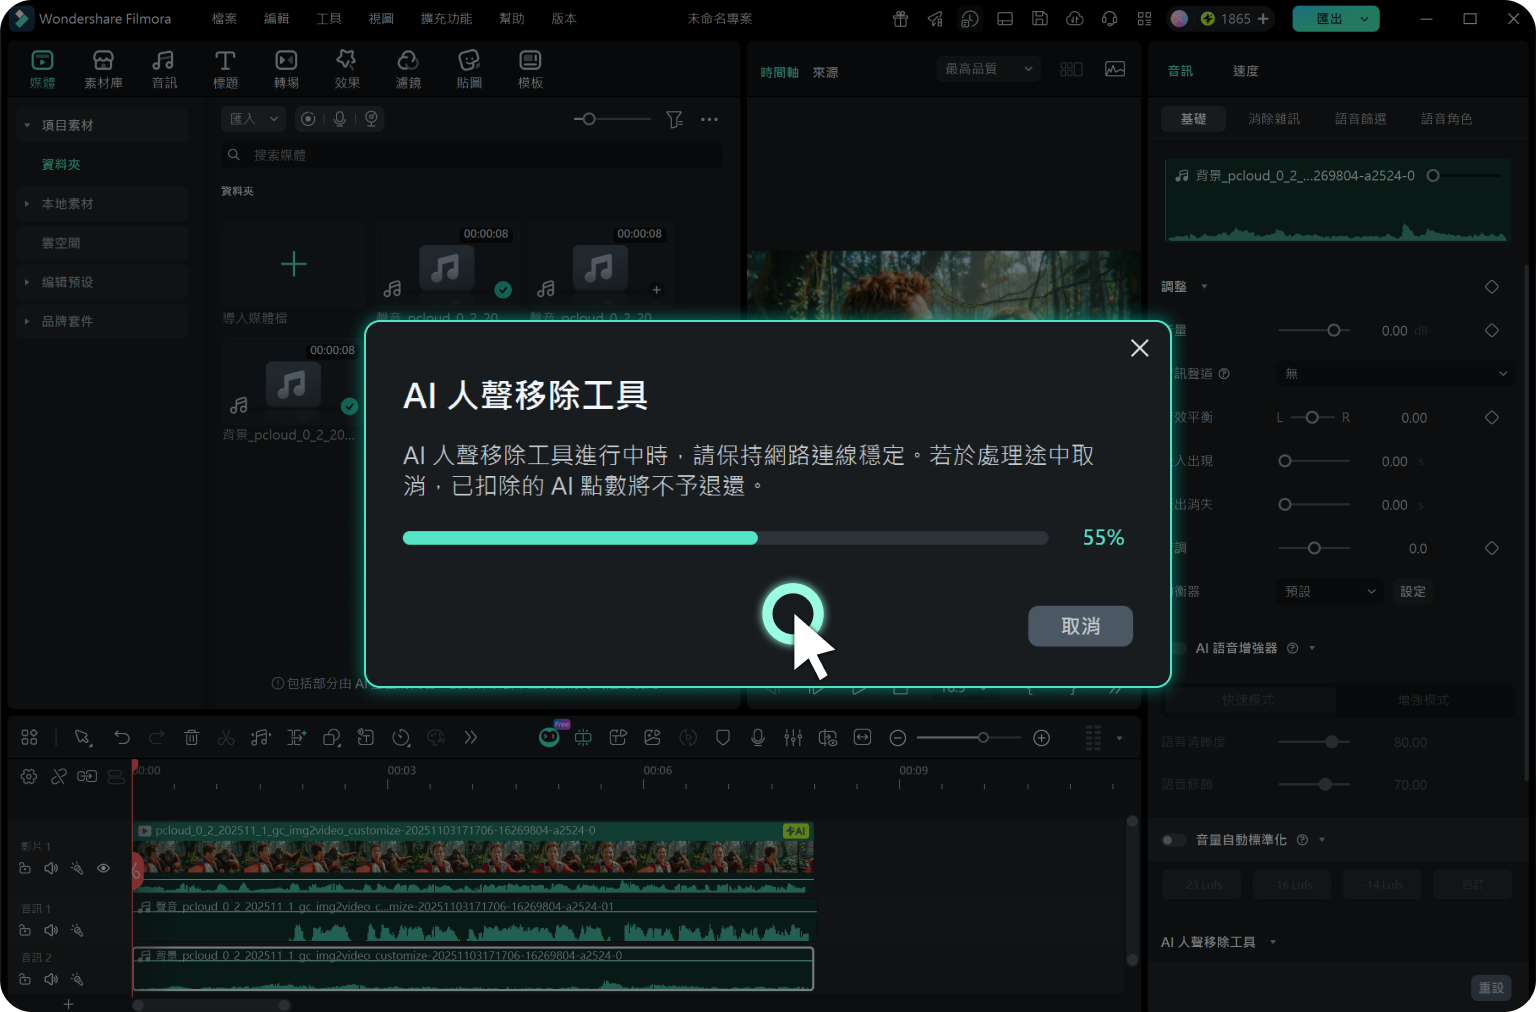Viewport: 1536px width, 1012px height.
Task: Hide 影片 1 track with eye icon
Action: click(103, 868)
